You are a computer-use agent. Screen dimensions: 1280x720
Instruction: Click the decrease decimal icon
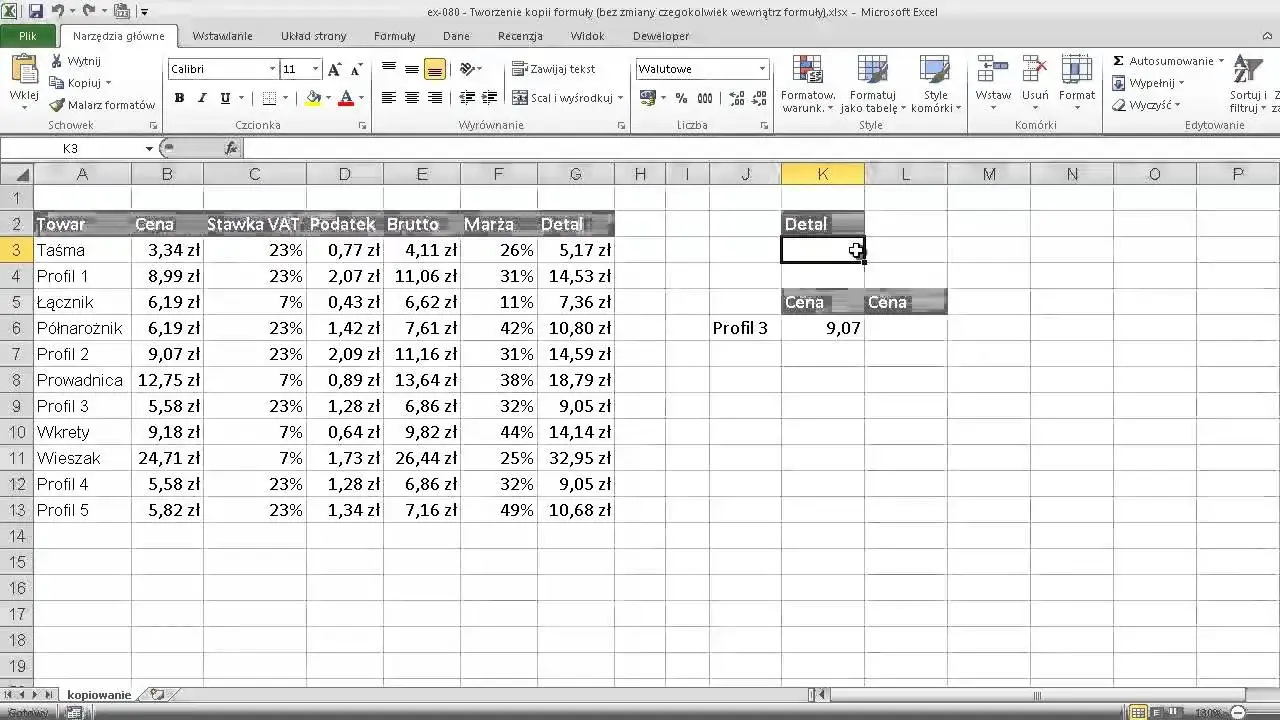pyautogui.click(x=758, y=98)
